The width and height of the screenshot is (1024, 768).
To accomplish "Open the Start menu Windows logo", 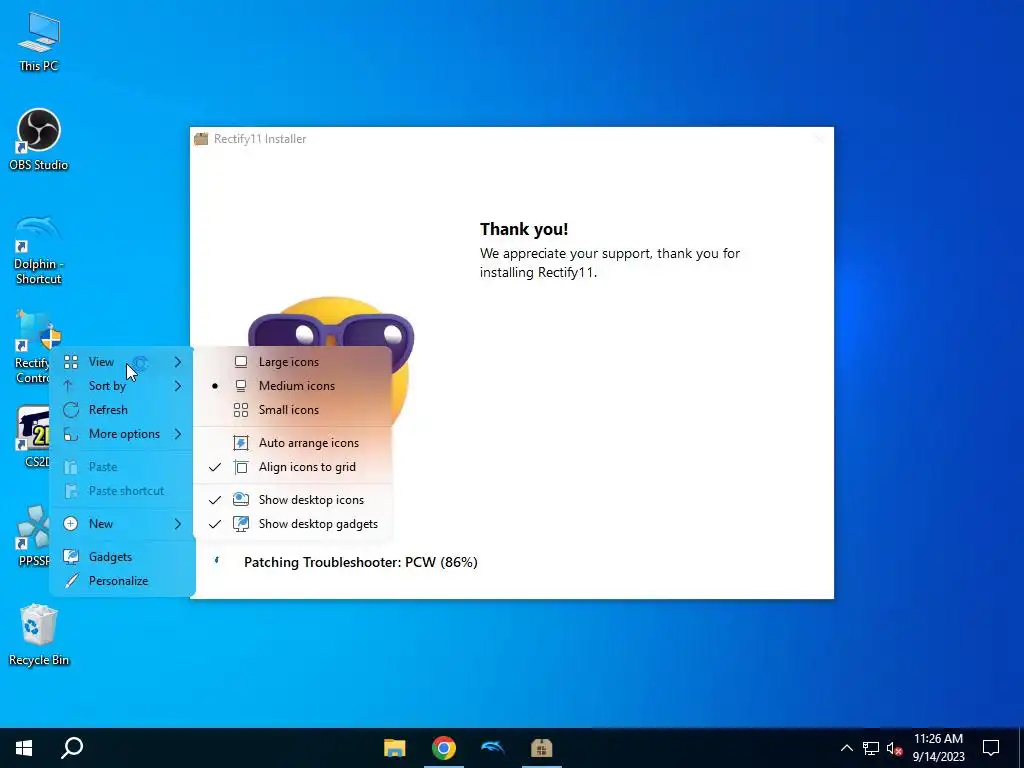I will (24, 748).
